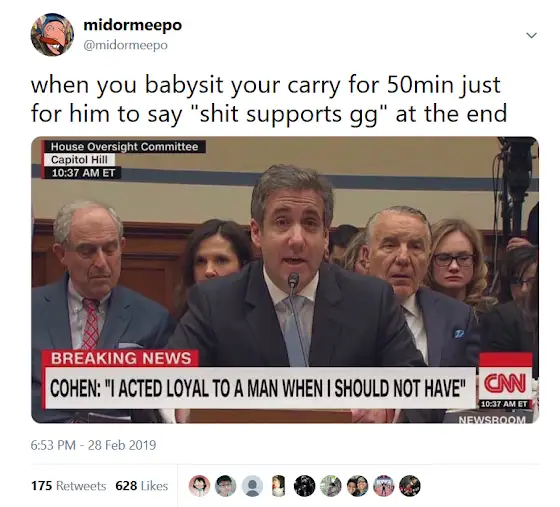This screenshot has width=560, height=507.
Task: Open the narrow cropped woman liker avatar
Action: pyautogui.click(x=279, y=486)
